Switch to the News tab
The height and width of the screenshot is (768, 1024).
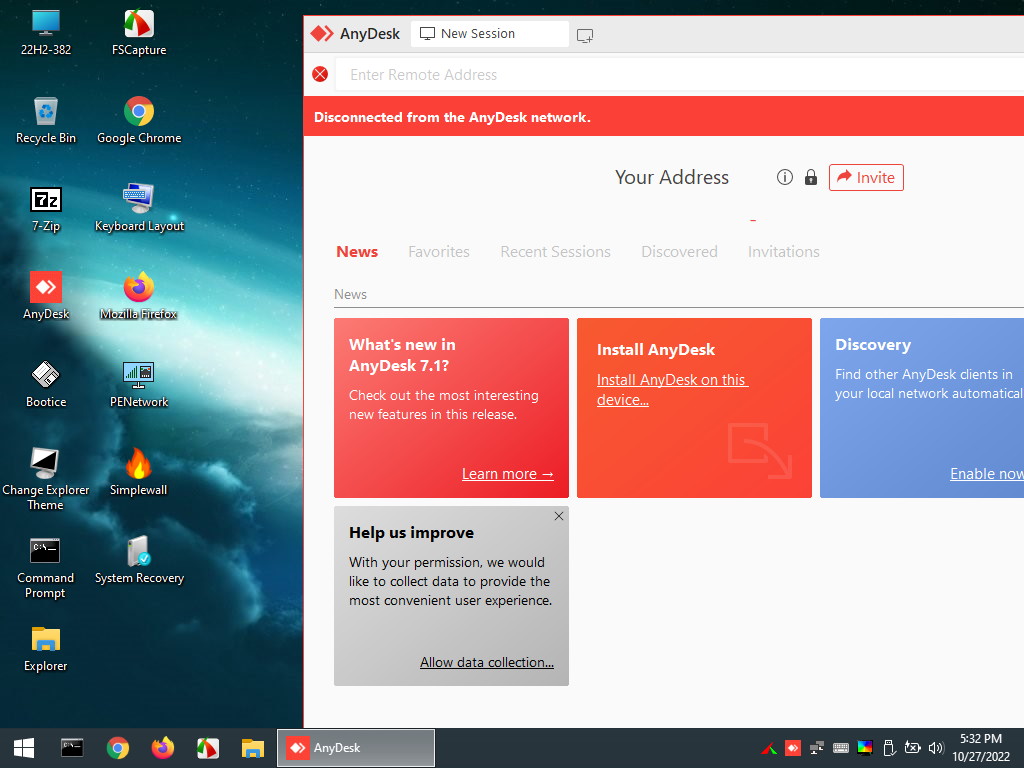tap(357, 251)
